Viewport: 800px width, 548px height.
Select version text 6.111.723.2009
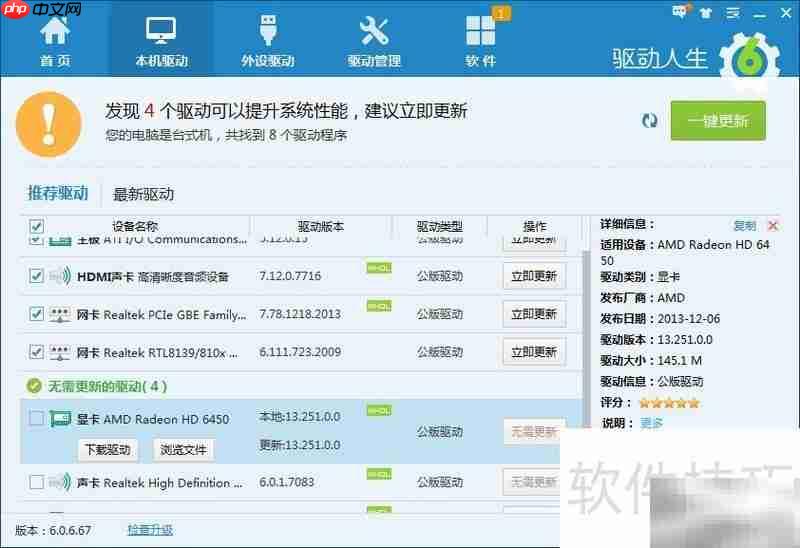(x=300, y=352)
